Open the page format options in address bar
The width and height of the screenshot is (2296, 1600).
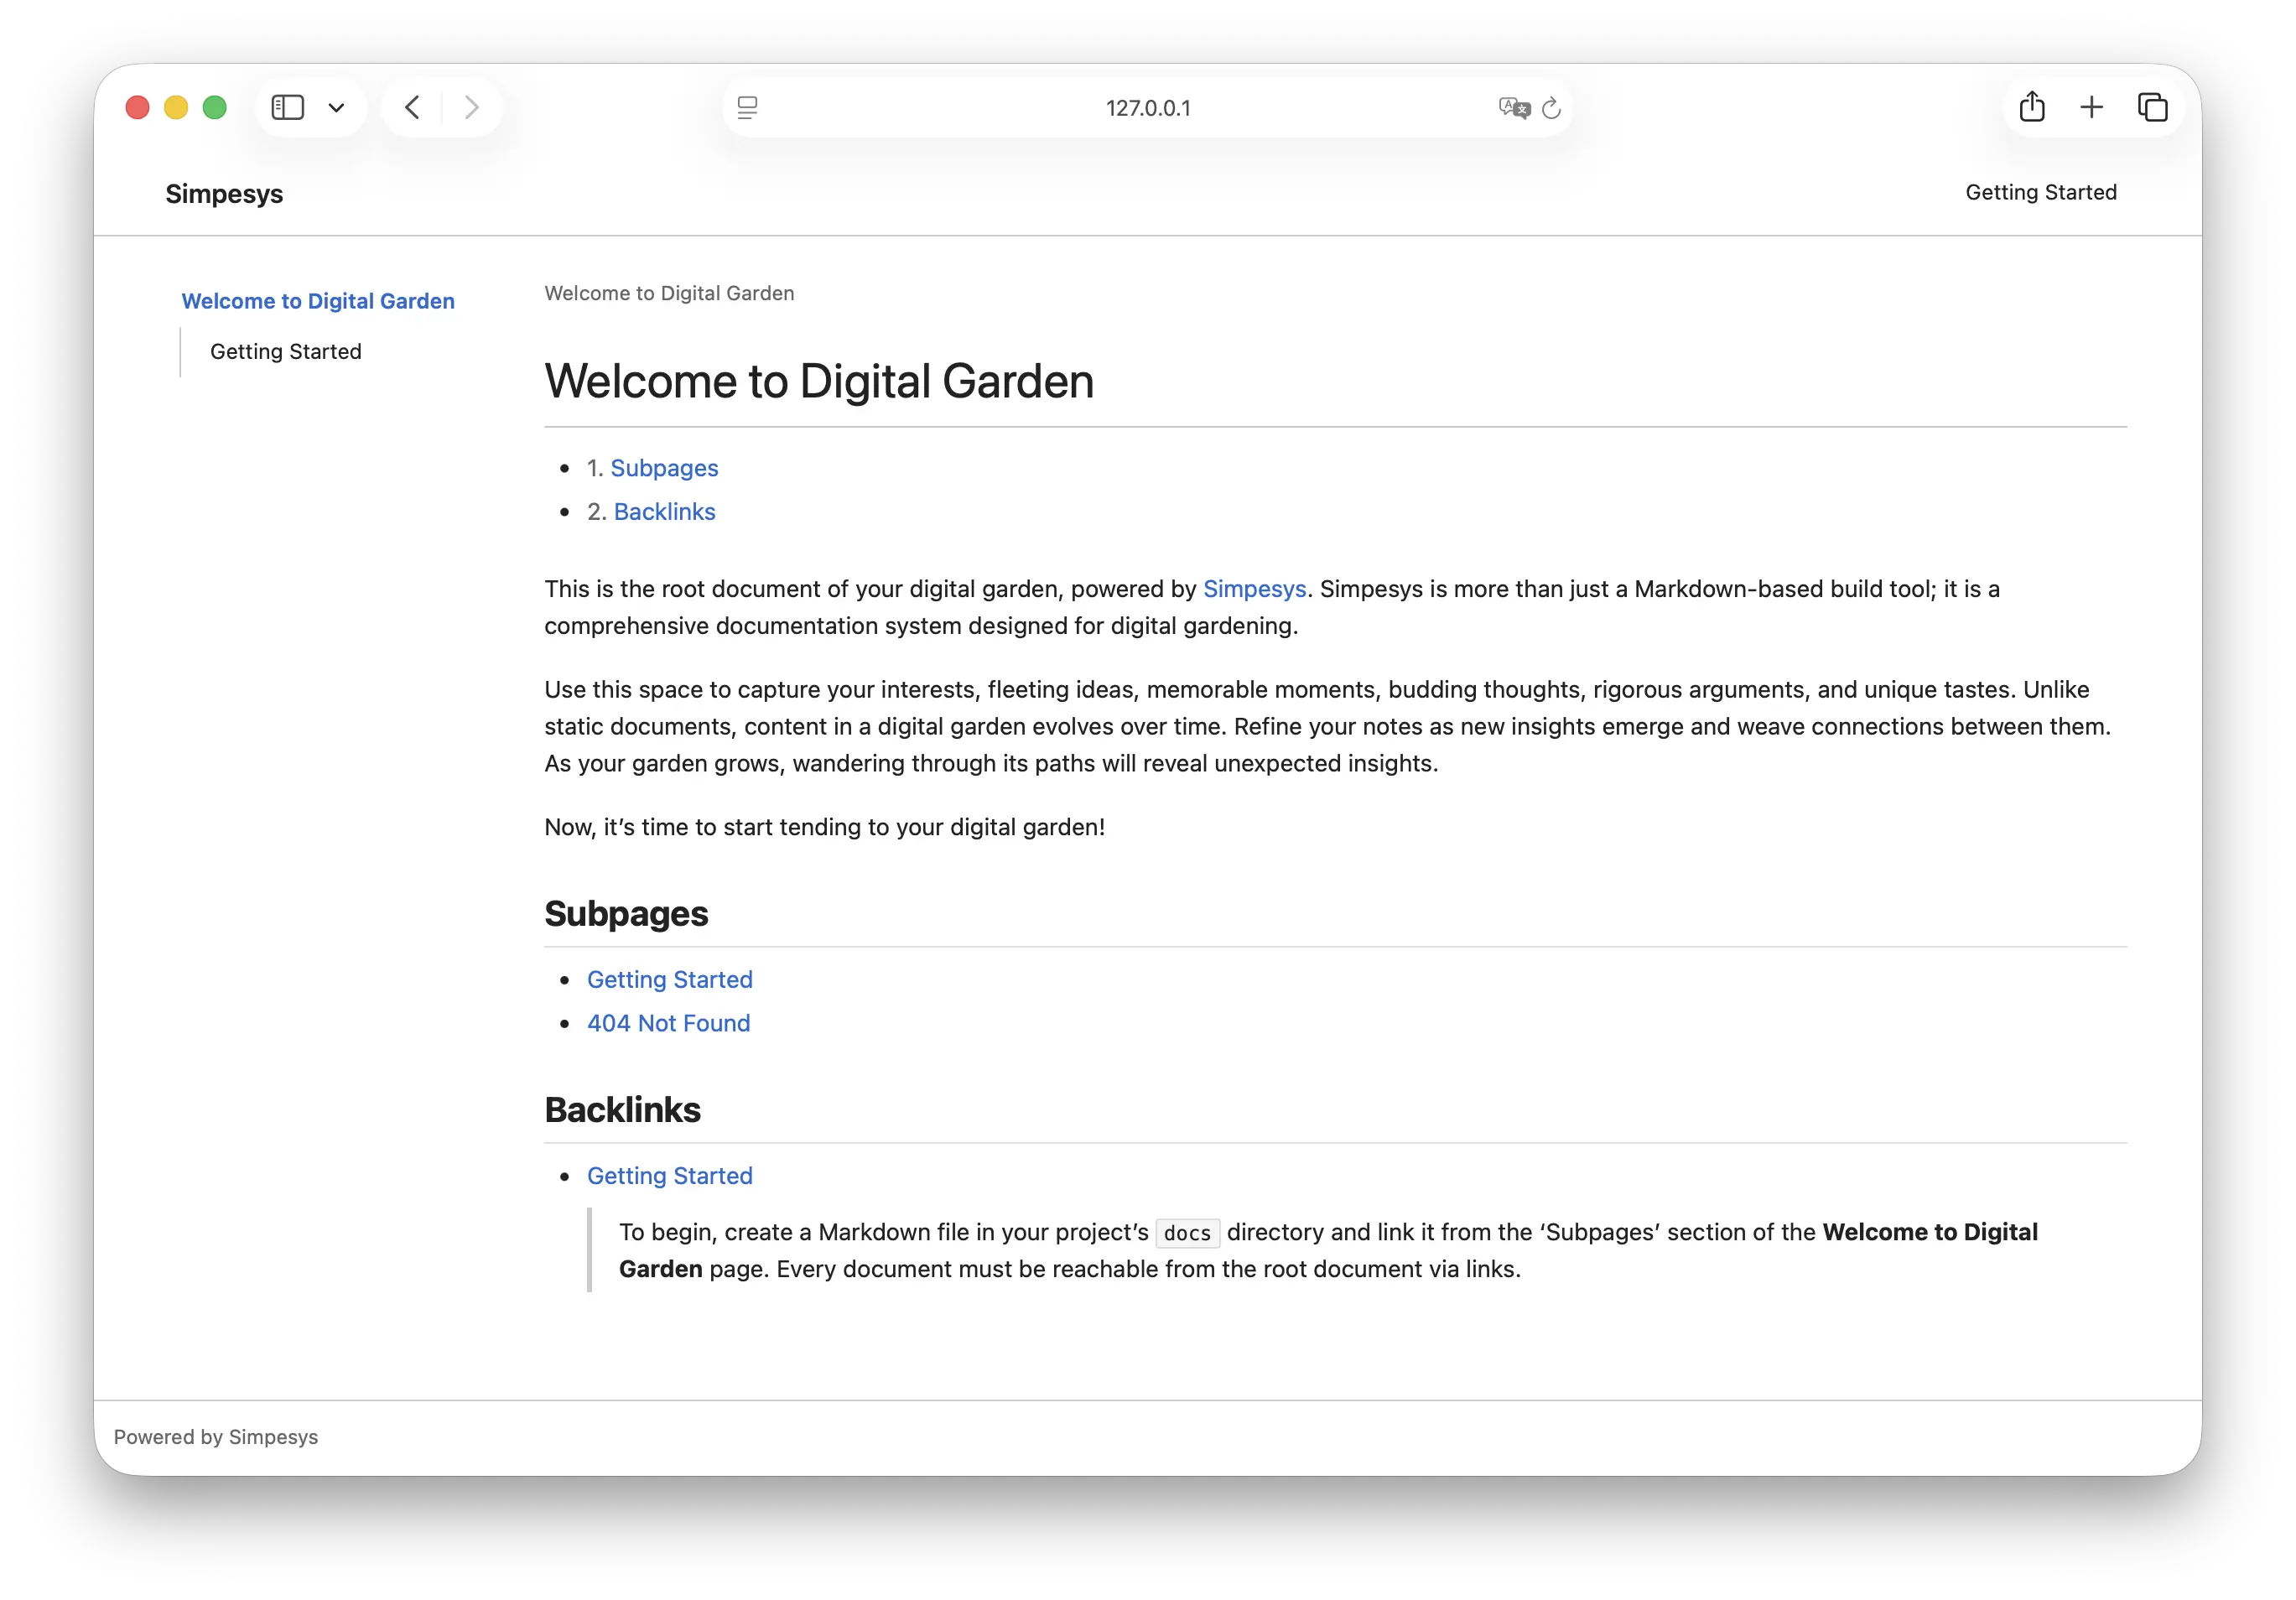[747, 107]
